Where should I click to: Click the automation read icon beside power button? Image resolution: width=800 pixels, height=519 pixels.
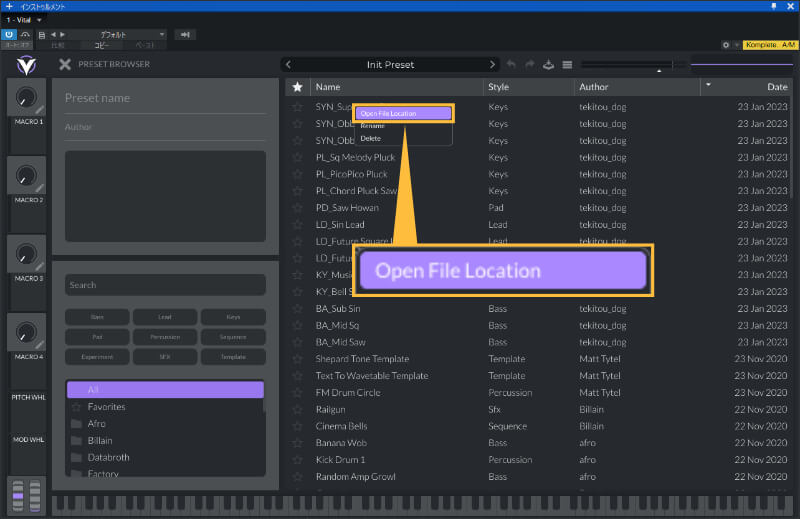pos(25,35)
